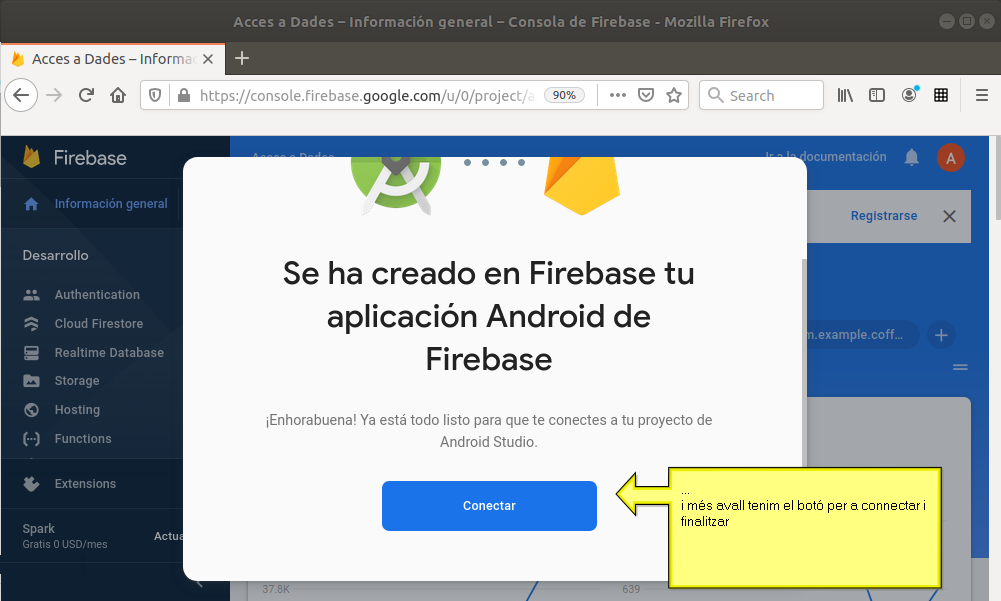Screen dimensions: 1001x601
Task: Open the account avatar A
Action: pos(951,158)
